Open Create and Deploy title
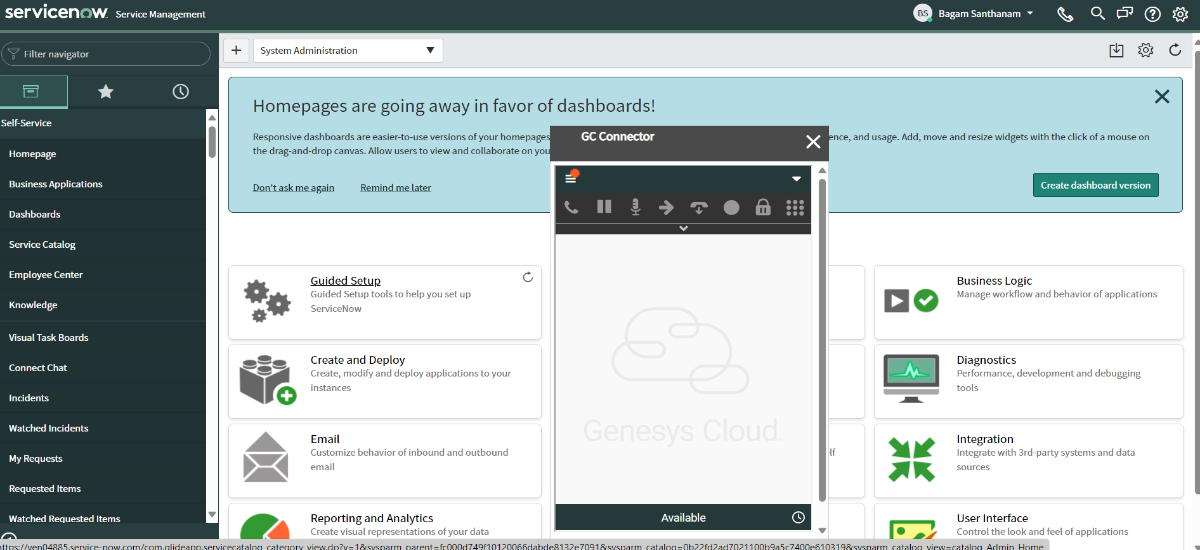The width and height of the screenshot is (1200, 550). tap(358, 360)
